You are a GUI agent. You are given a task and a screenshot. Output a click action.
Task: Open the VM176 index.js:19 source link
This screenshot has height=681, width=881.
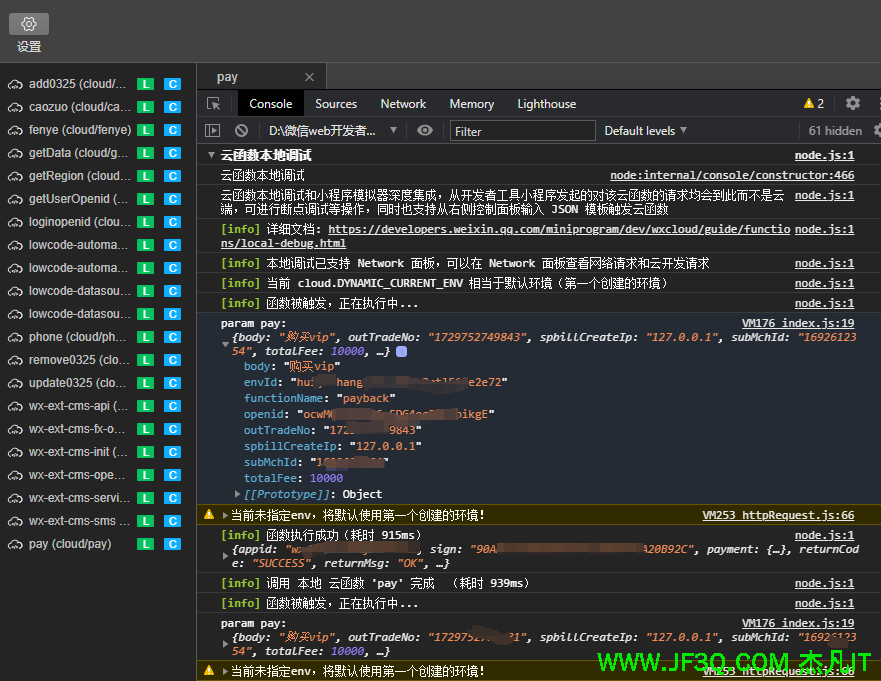coord(797,324)
